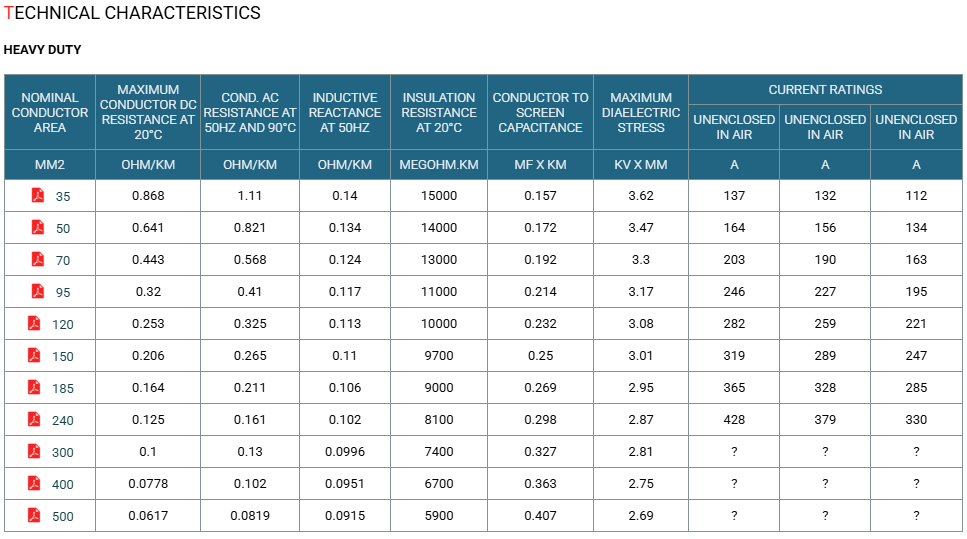
Task: Open the PDF icon for 150 mm2
Action: [34, 356]
